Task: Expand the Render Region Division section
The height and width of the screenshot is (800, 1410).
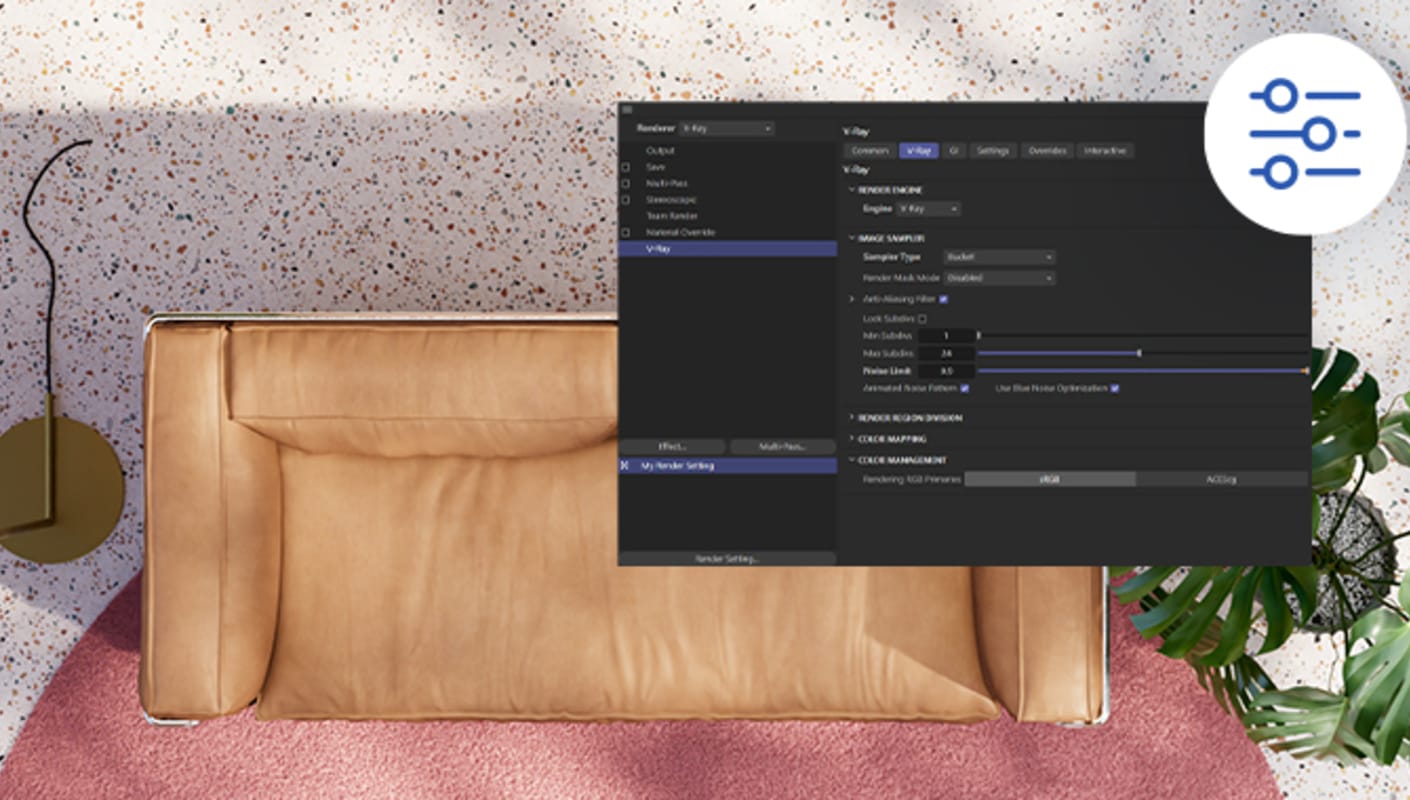Action: pos(852,418)
